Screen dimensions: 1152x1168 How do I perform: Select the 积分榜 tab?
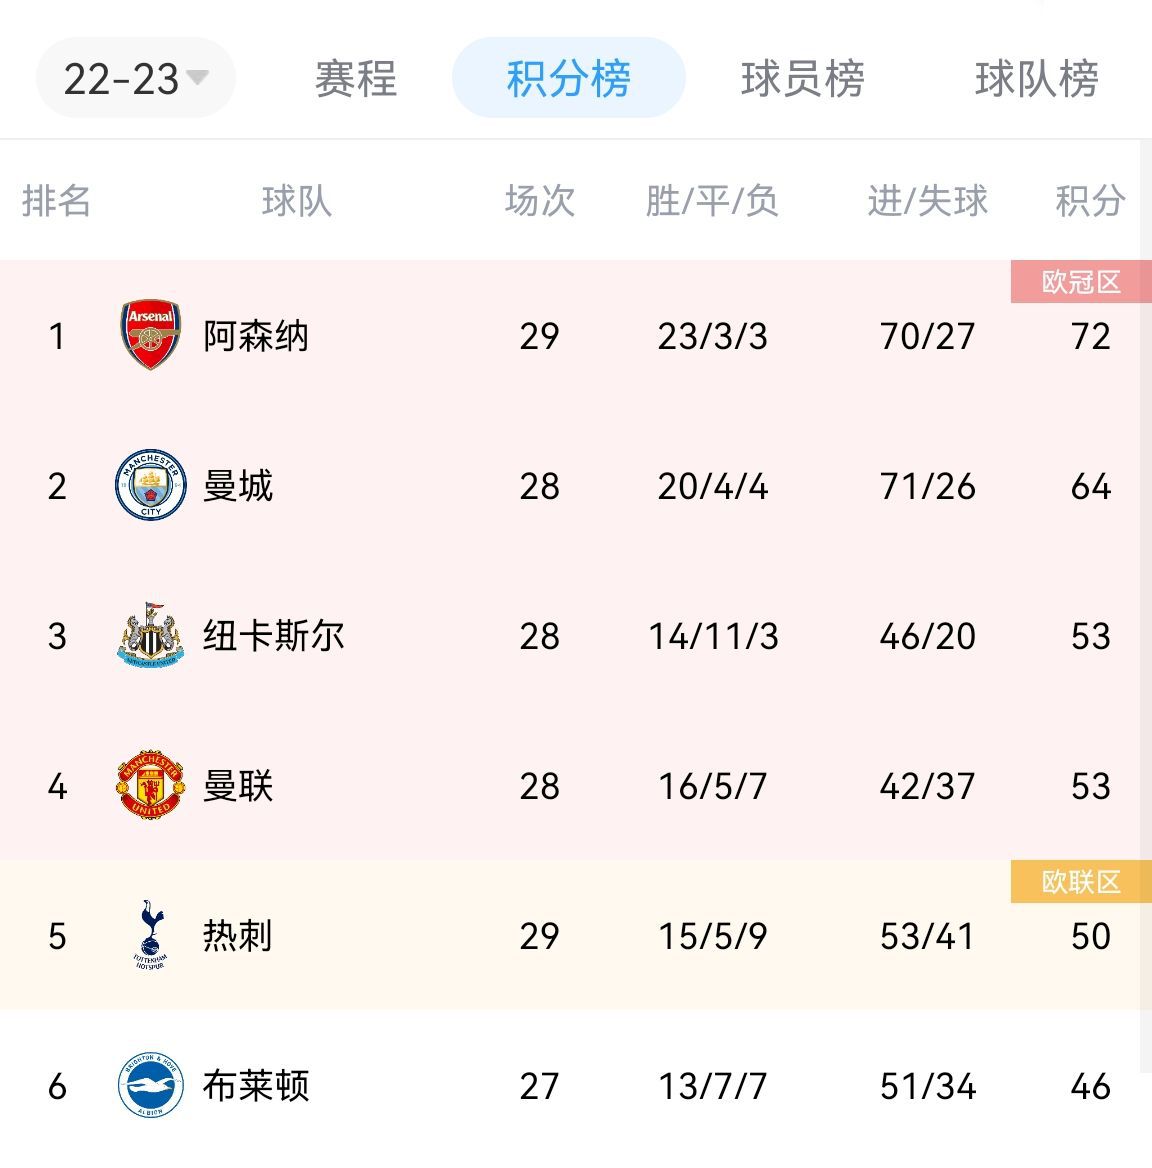[x=568, y=78]
